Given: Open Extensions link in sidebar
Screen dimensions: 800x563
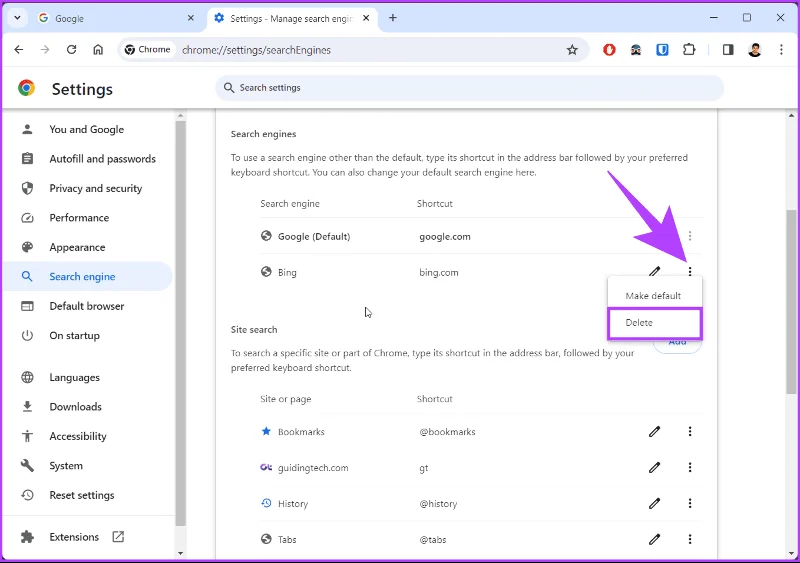Looking at the screenshot, I should (87, 537).
